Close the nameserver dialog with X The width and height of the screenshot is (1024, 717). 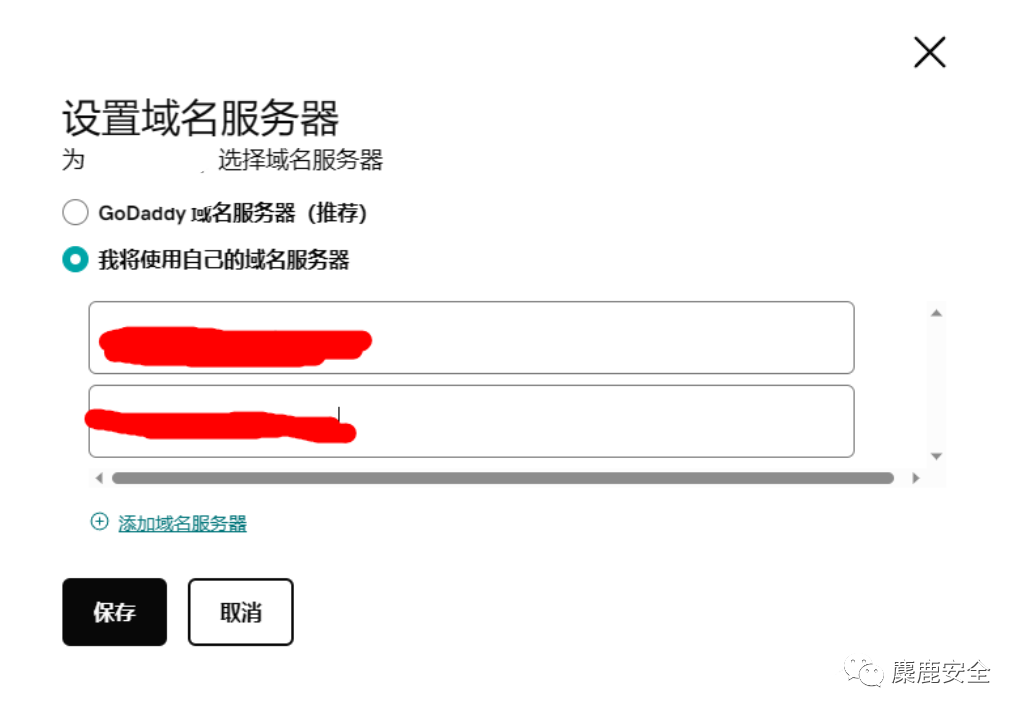click(x=929, y=52)
